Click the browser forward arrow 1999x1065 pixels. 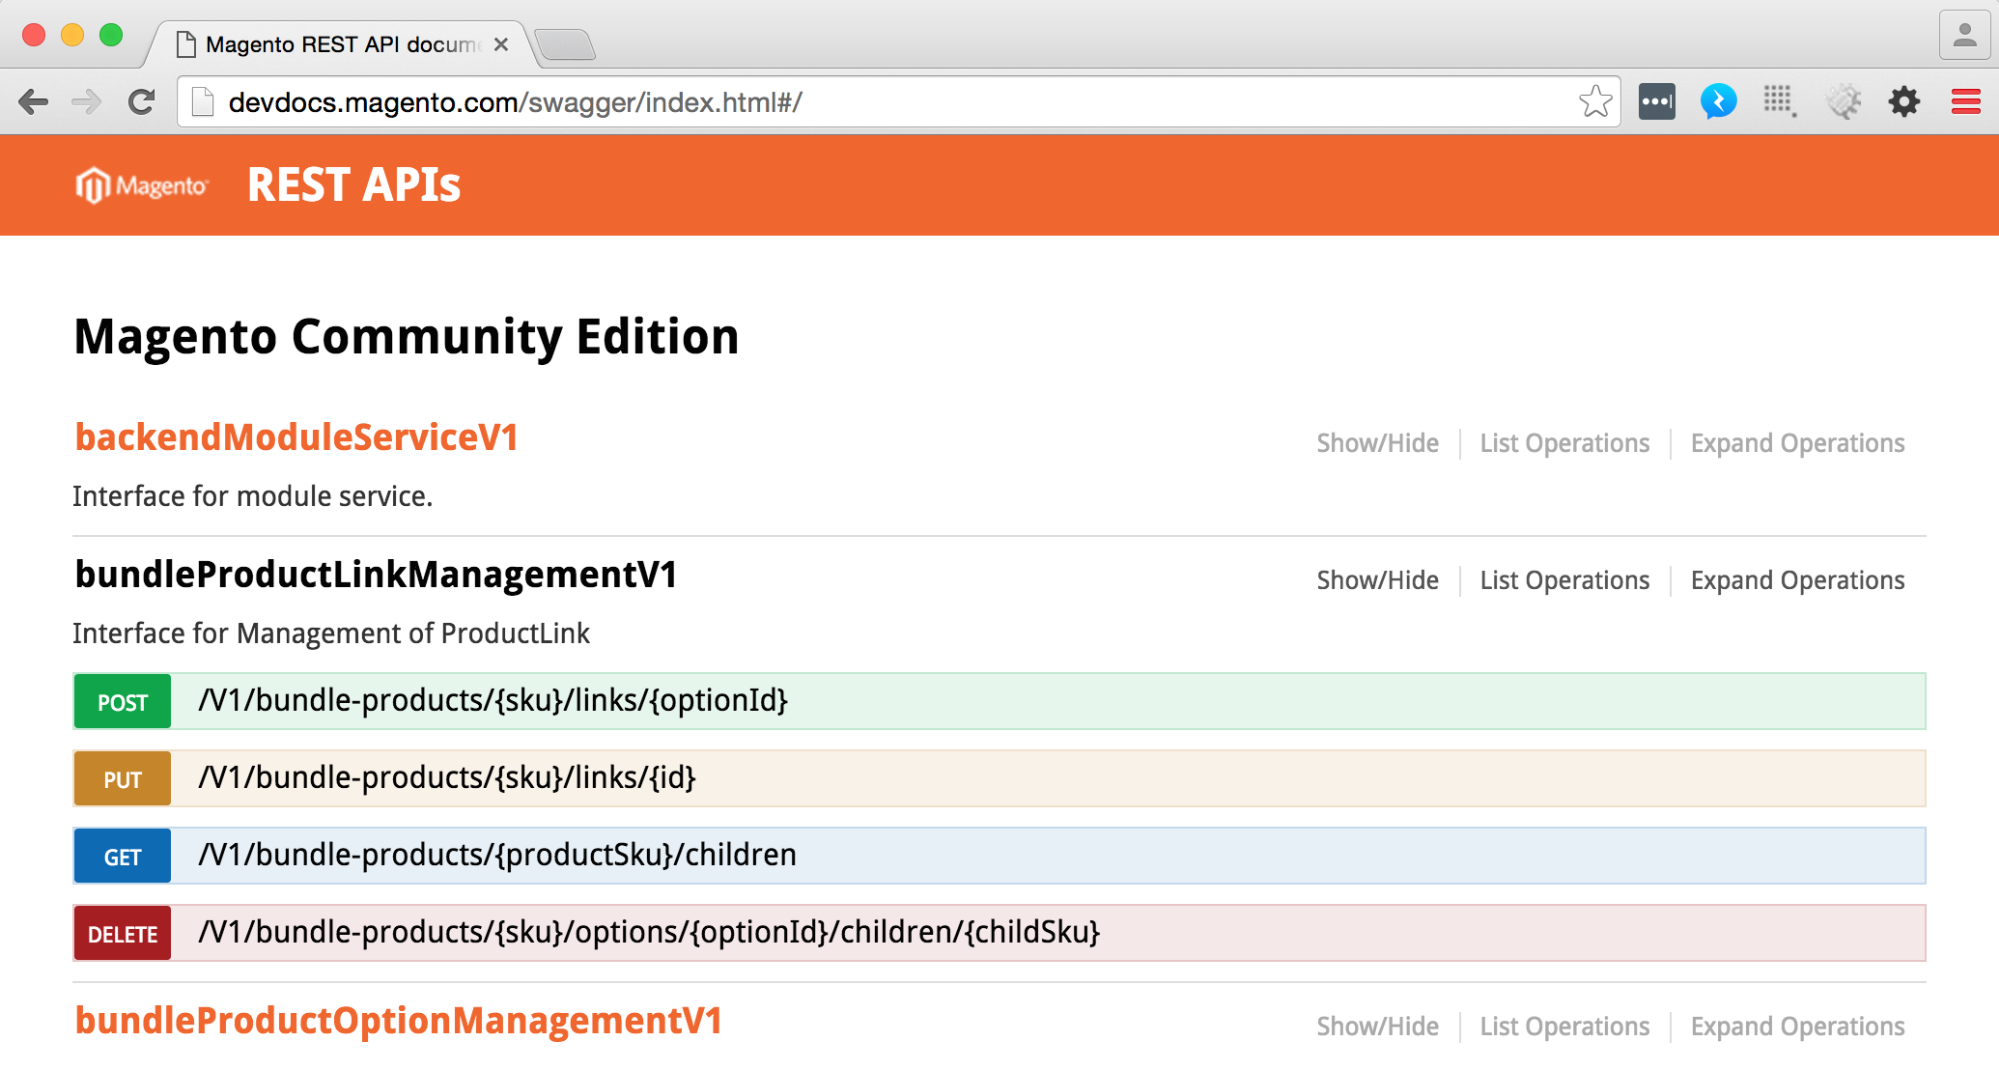point(87,102)
